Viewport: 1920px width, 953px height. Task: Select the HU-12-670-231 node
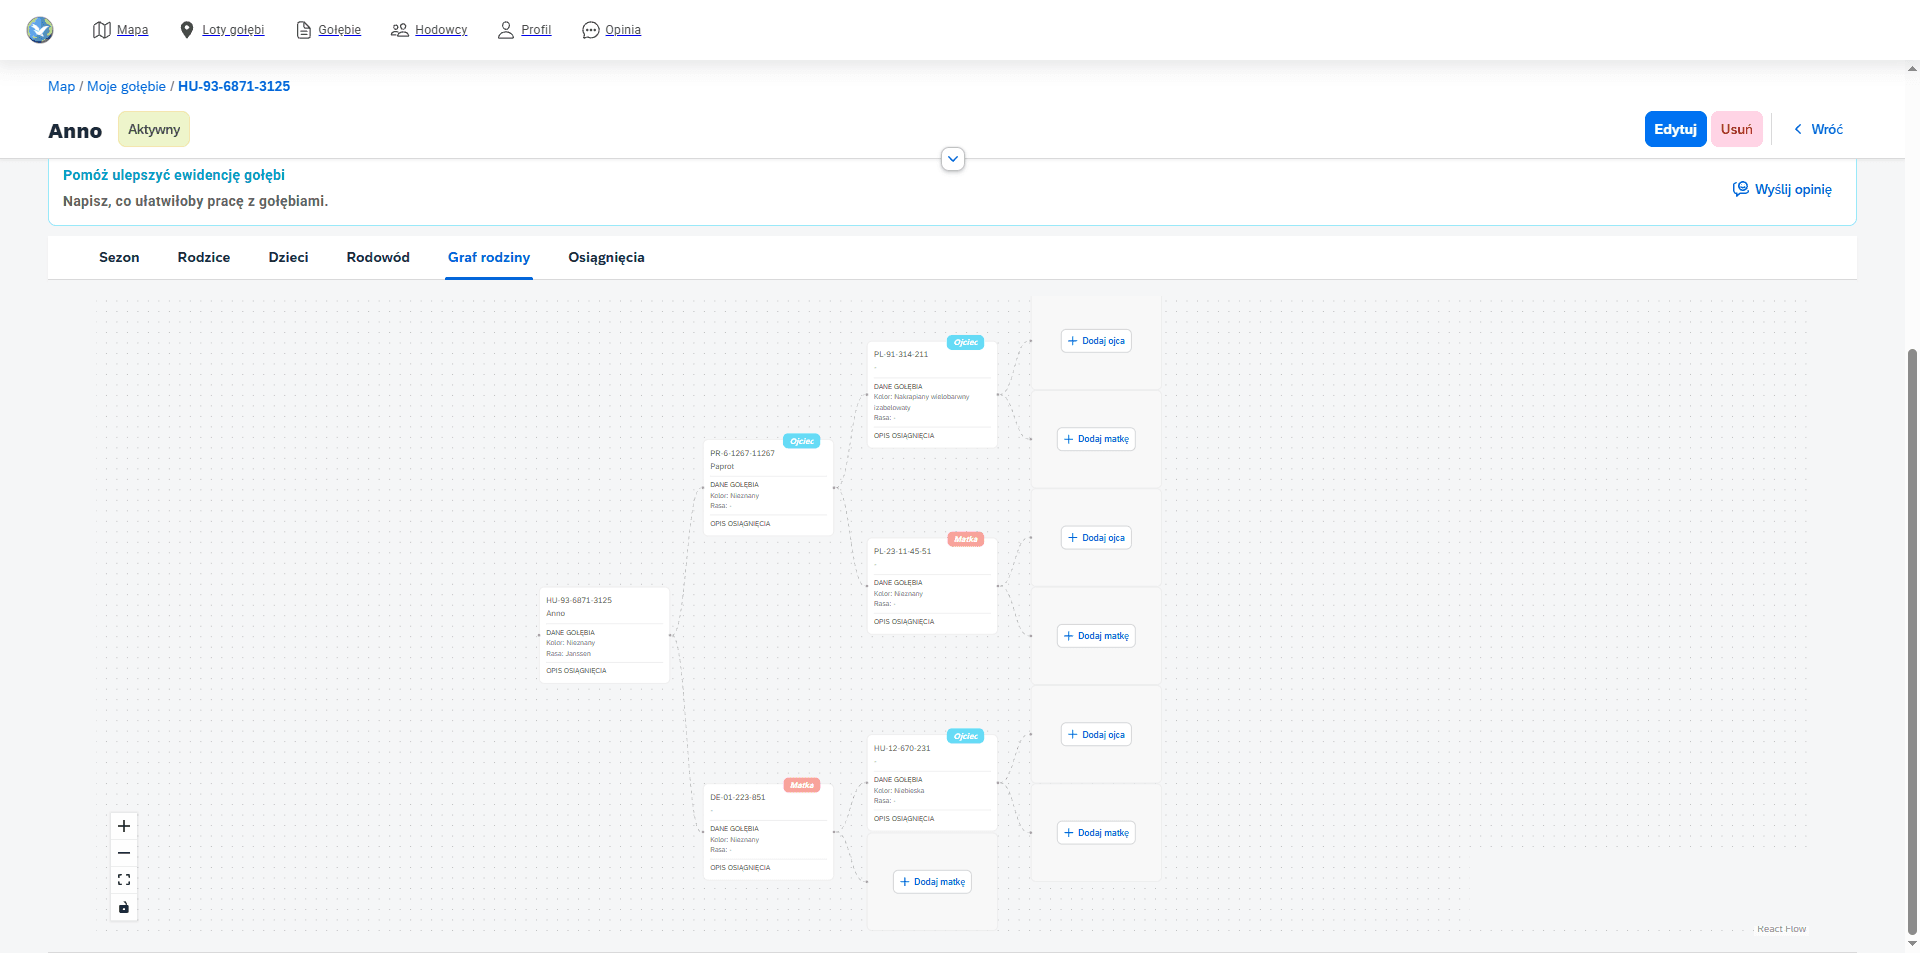(932, 783)
